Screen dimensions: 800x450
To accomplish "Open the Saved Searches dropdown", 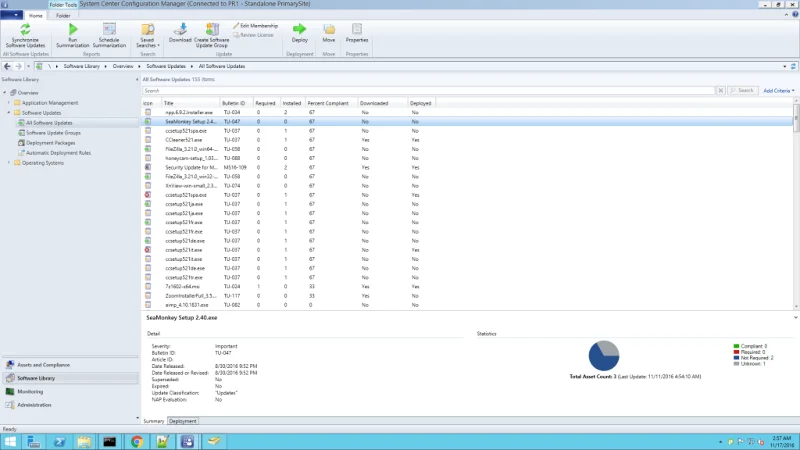I will tap(147, 36).
